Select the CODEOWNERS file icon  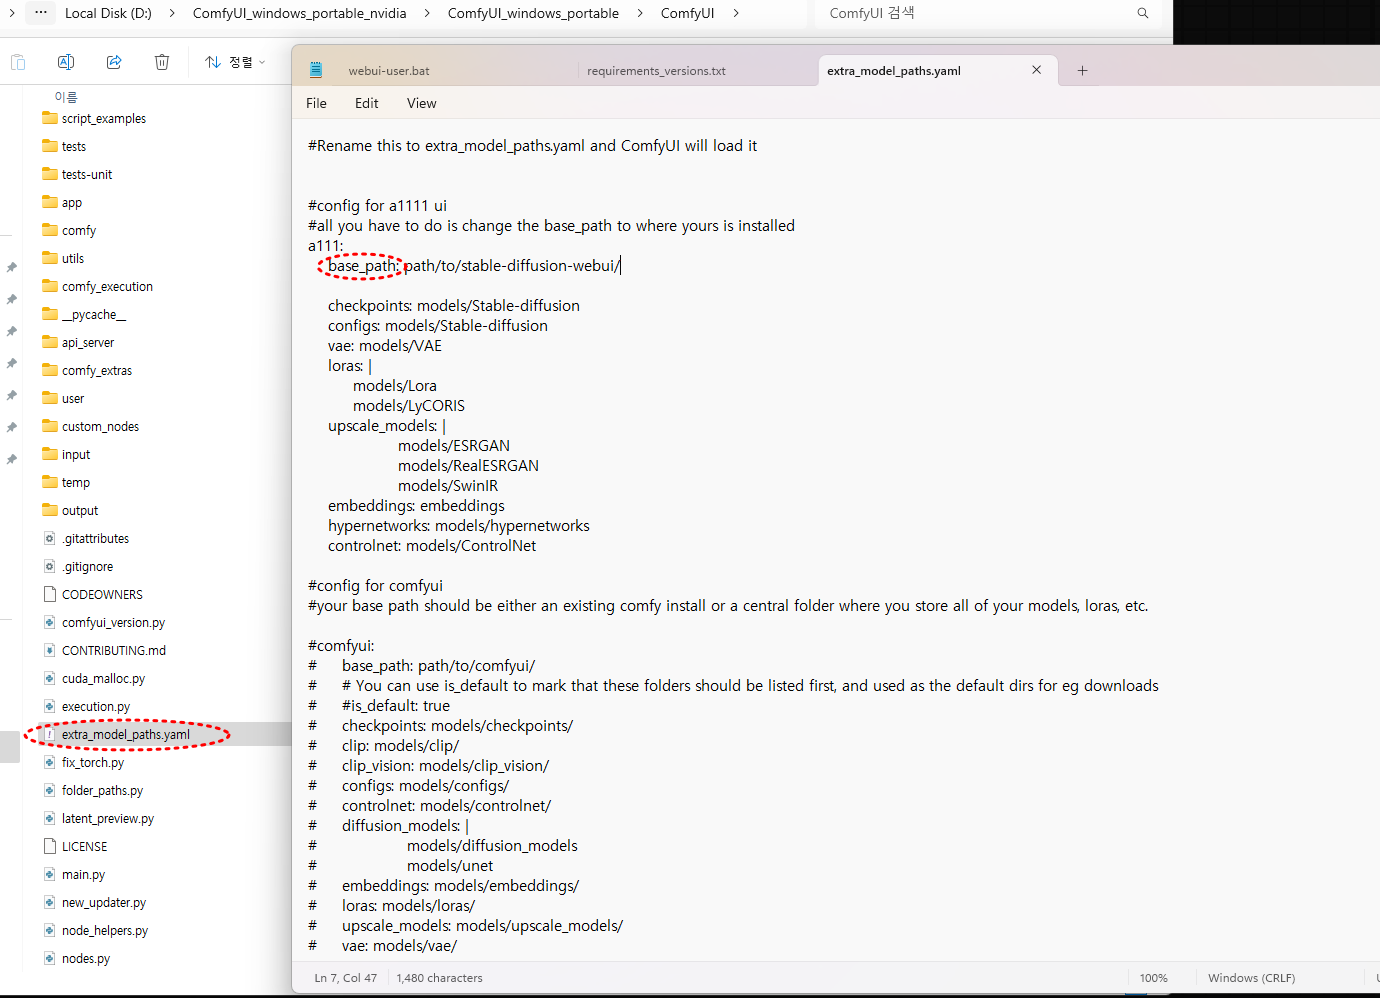(50, 594)
